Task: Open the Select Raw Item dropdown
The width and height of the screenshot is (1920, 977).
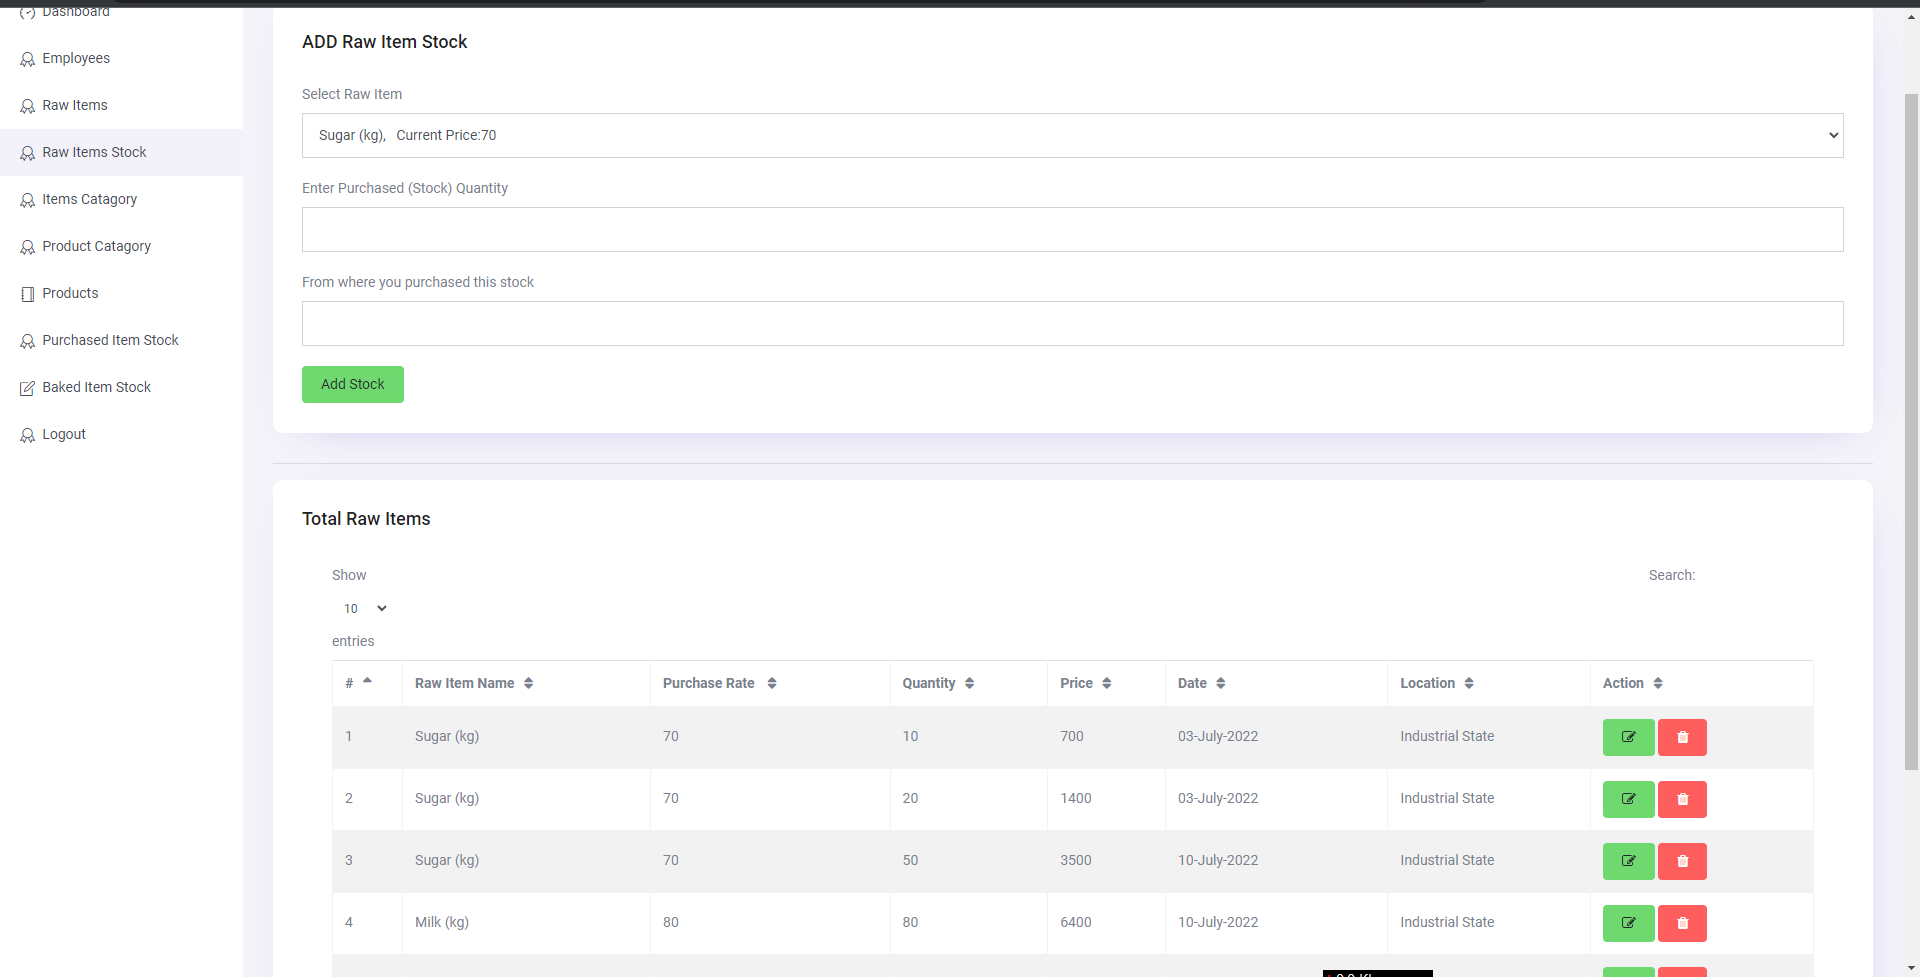Action: coord(1072,135)
